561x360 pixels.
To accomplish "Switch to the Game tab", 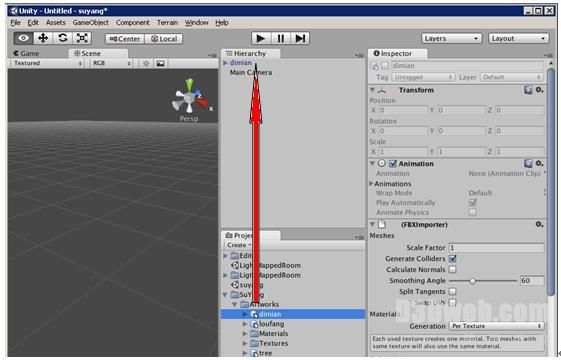I will pos(26,53).
